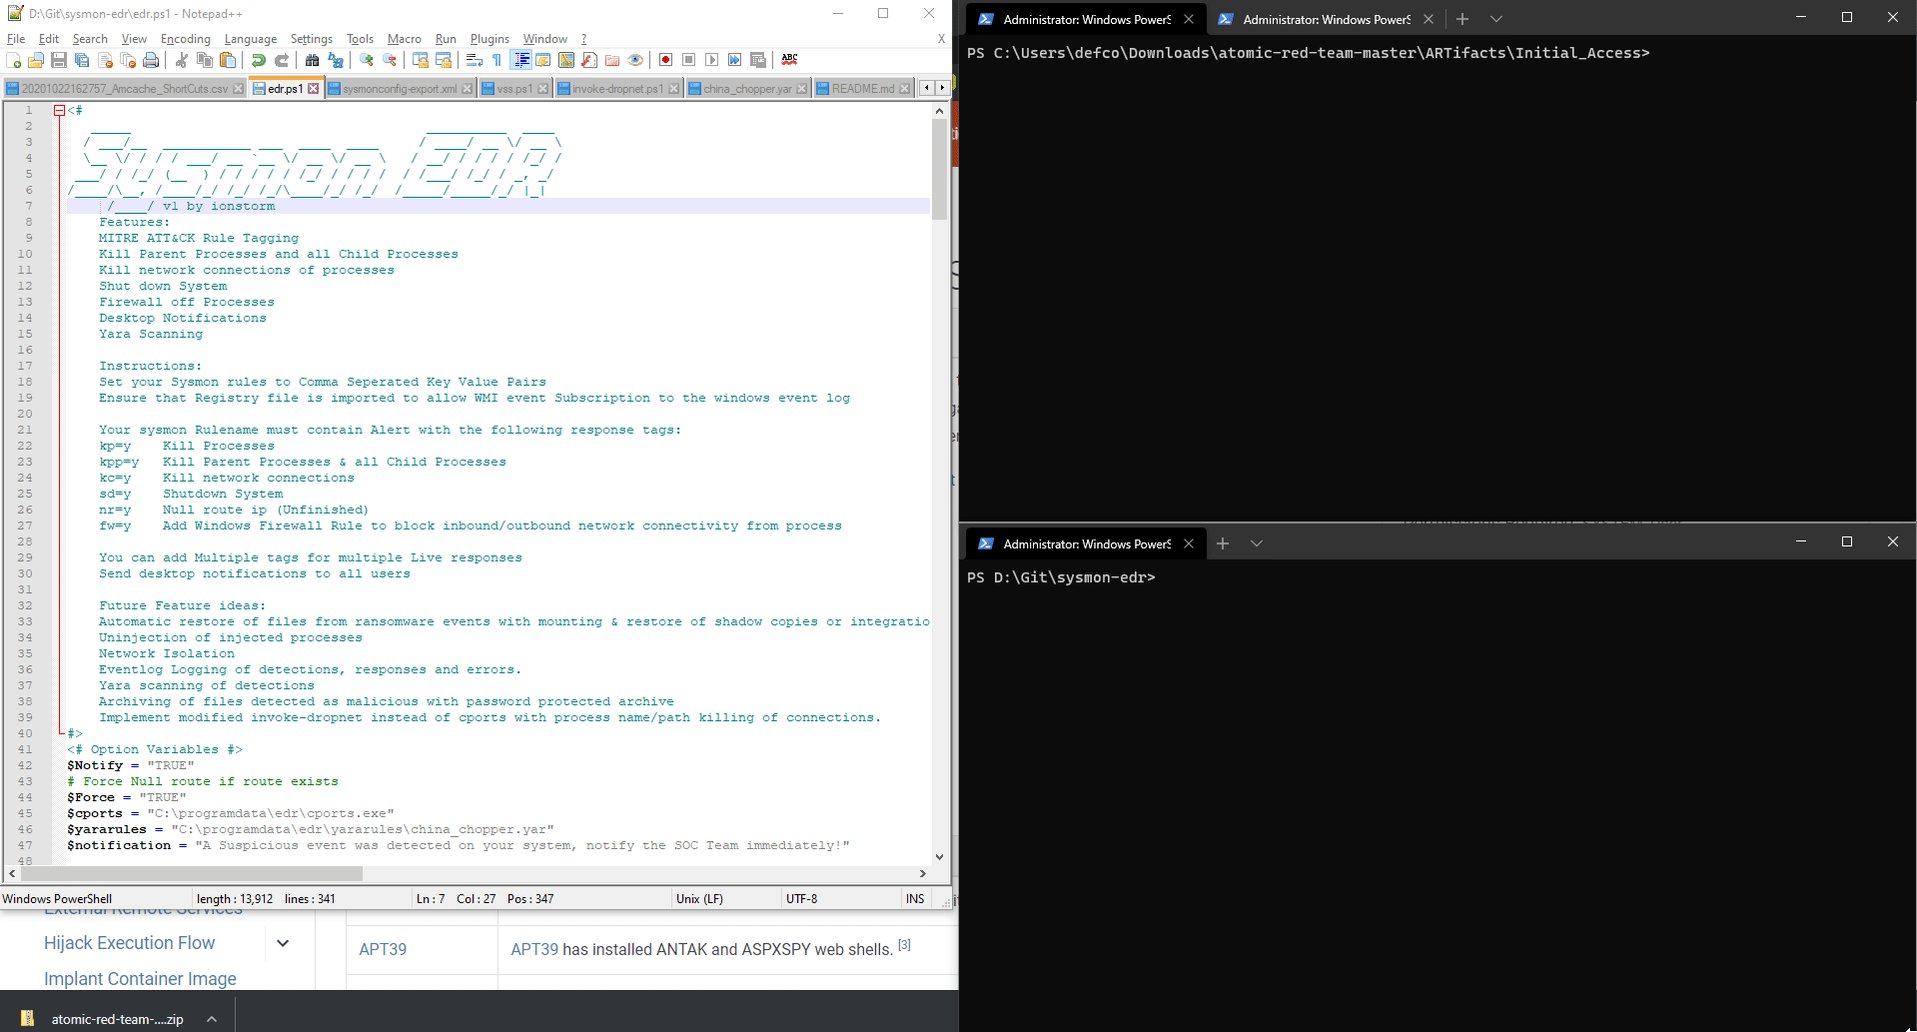Open new-tab dropdown in bottom PowerShell window
Screen dimensions: 1917x1032
(1257, 543)
